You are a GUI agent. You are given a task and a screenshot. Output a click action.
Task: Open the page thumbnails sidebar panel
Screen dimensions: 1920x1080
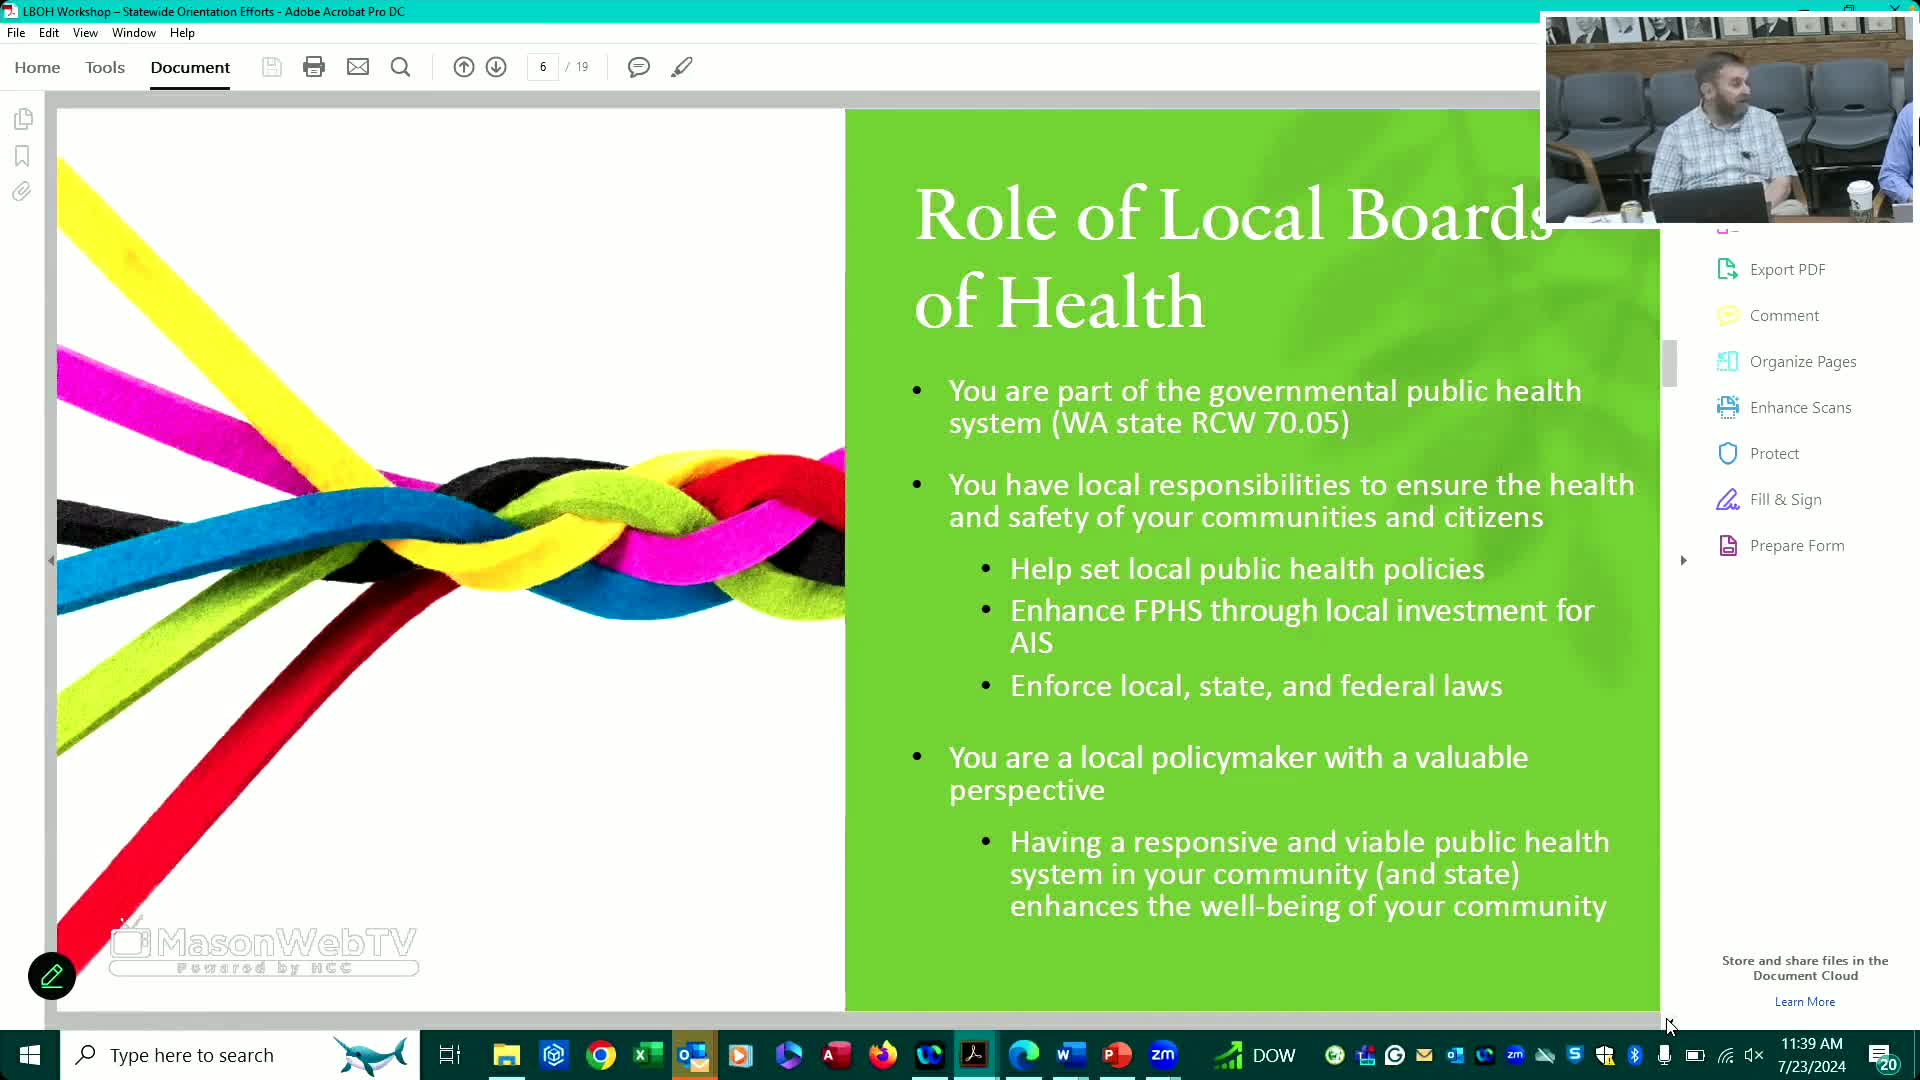click(22, 118)
